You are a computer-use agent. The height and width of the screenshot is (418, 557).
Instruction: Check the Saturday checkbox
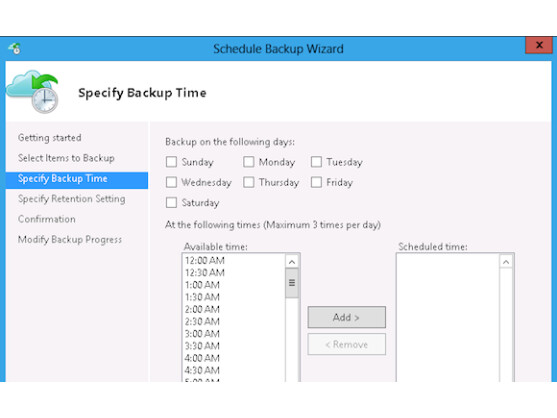[171, 202]
